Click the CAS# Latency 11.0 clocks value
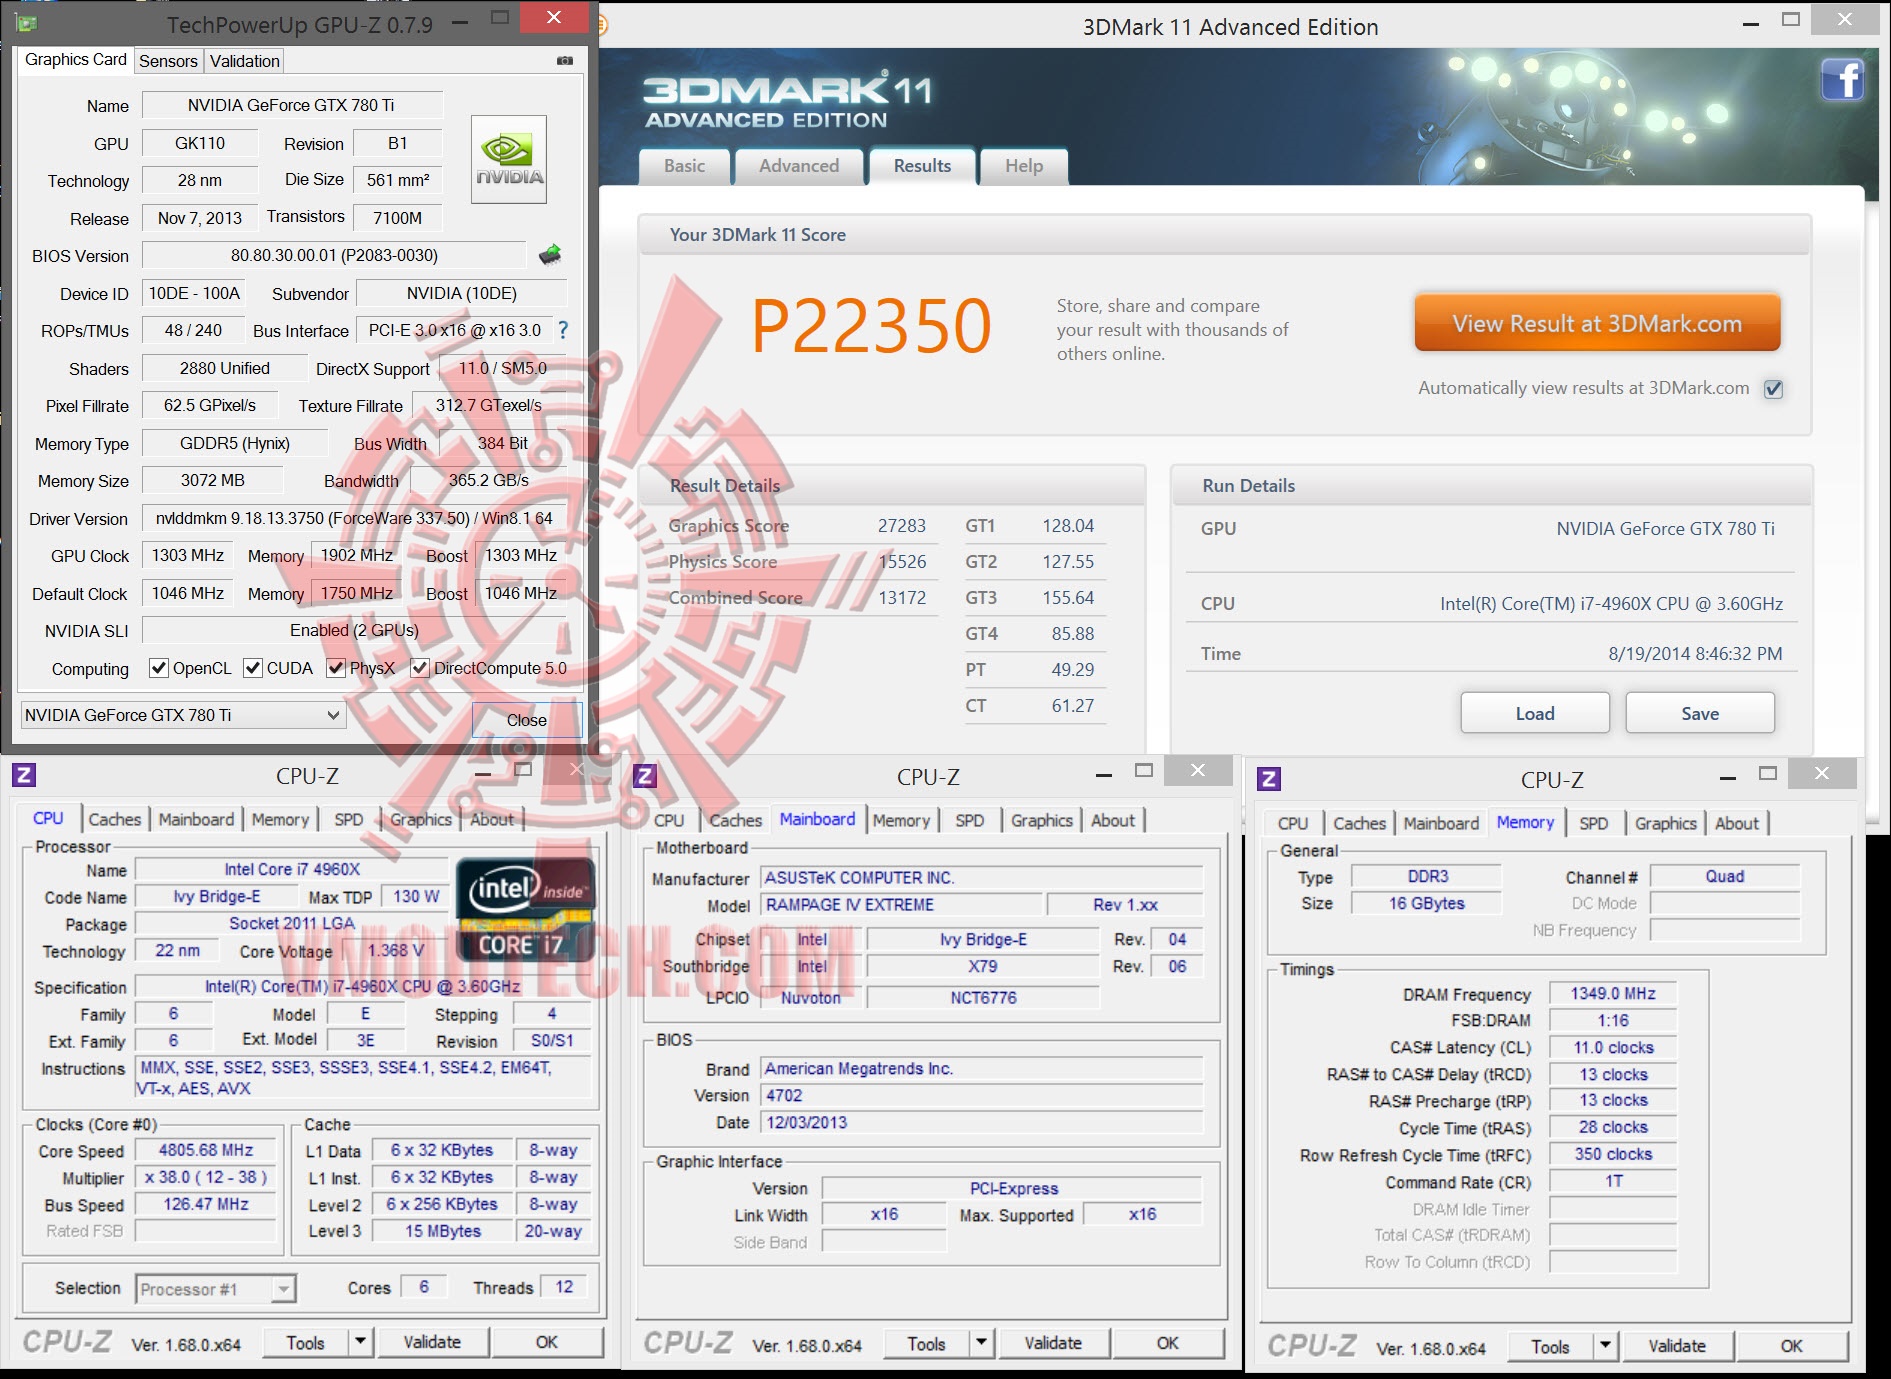Image resolution: width=1891 pixels, height=1379 pixels. click(1613, 1047)
